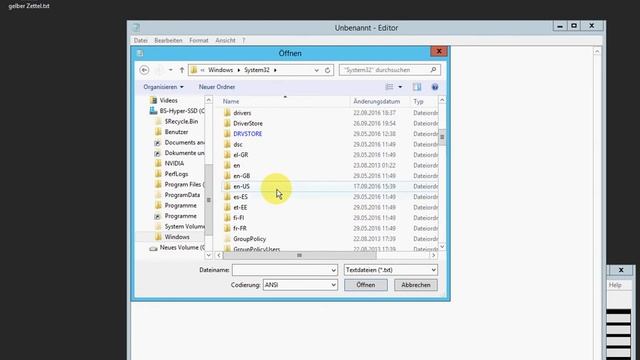Select the fi-FI folder

point(239,218)
